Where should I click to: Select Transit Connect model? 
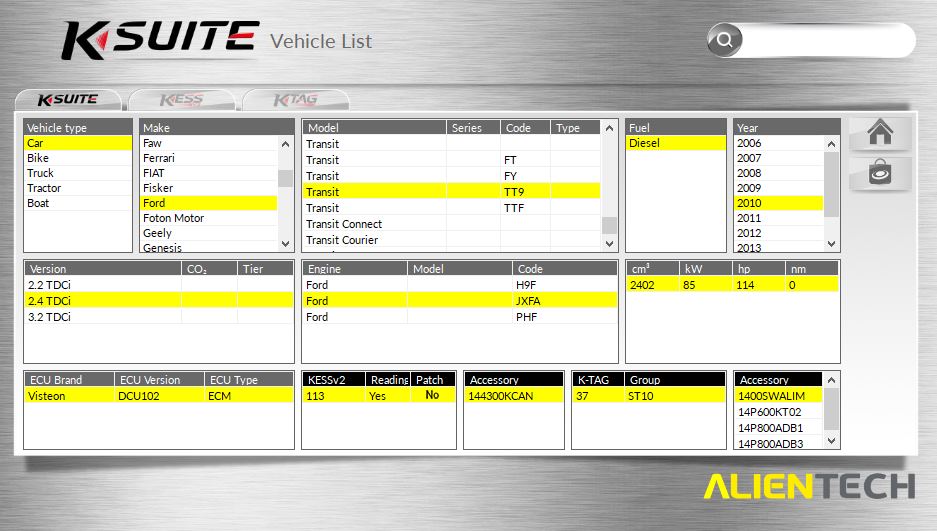click(451, 223)
